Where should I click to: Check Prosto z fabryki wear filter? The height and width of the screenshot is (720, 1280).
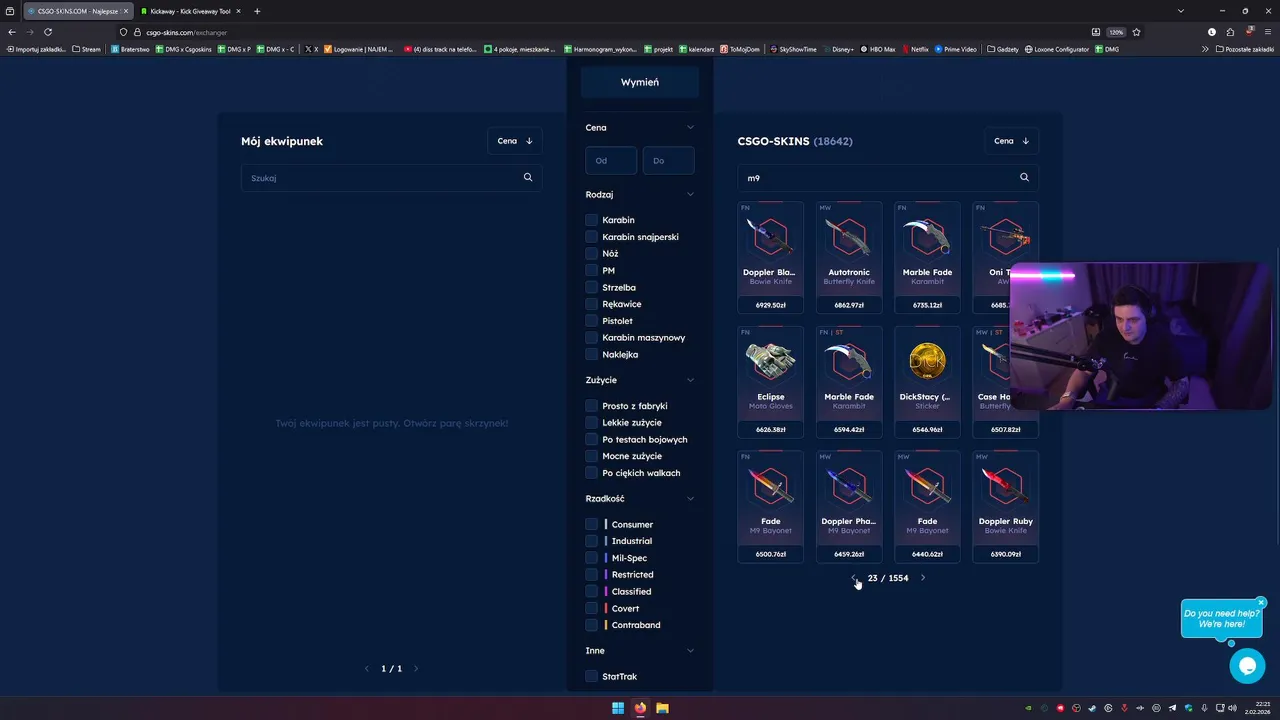click(592, 406)
